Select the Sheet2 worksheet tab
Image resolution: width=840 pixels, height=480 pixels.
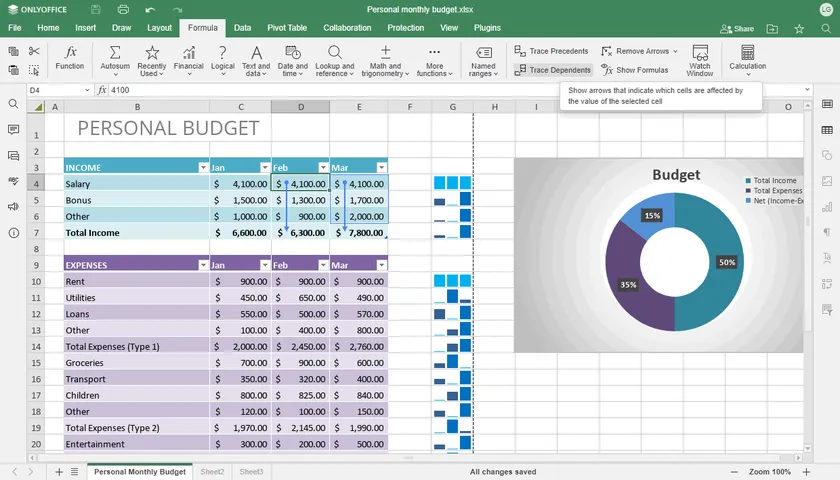(x=212, y=471)
